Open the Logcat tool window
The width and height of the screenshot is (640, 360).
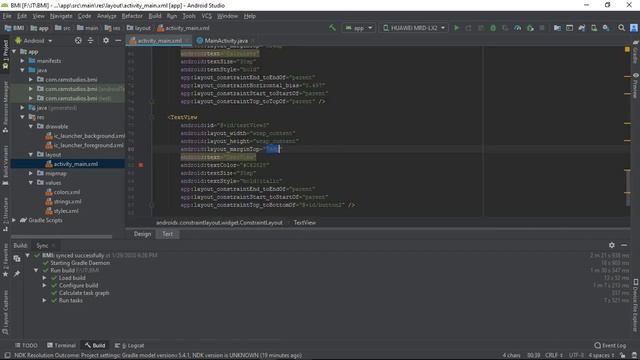tap(129, 345)
